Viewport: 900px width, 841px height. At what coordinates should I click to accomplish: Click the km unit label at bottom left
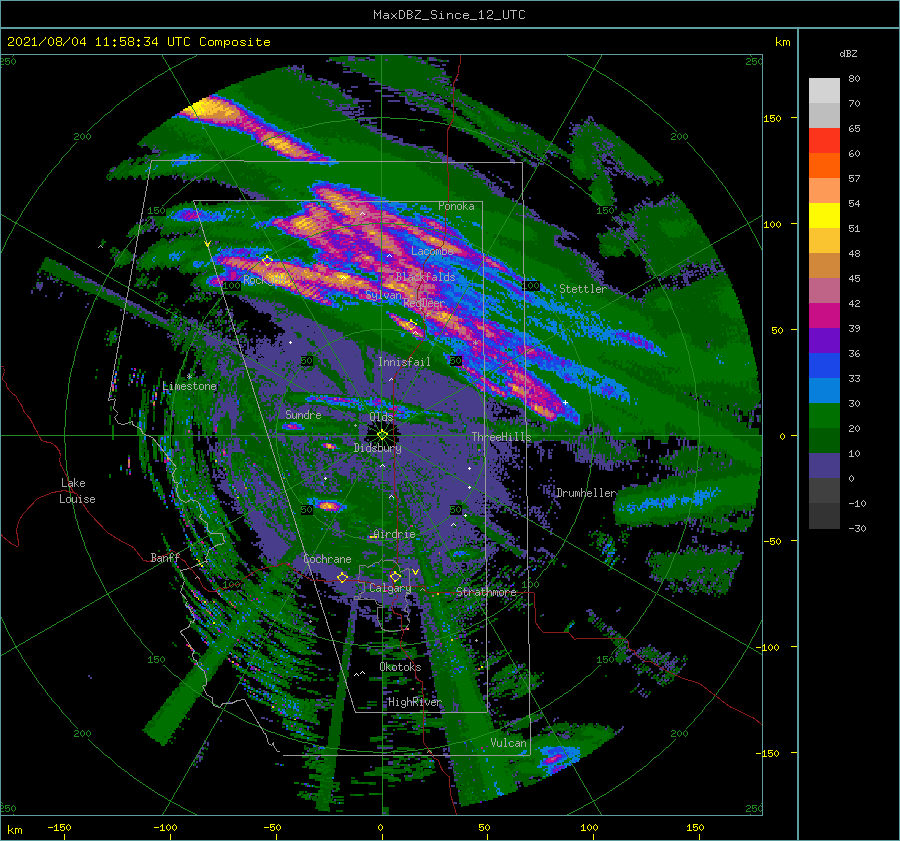point(14,830)
